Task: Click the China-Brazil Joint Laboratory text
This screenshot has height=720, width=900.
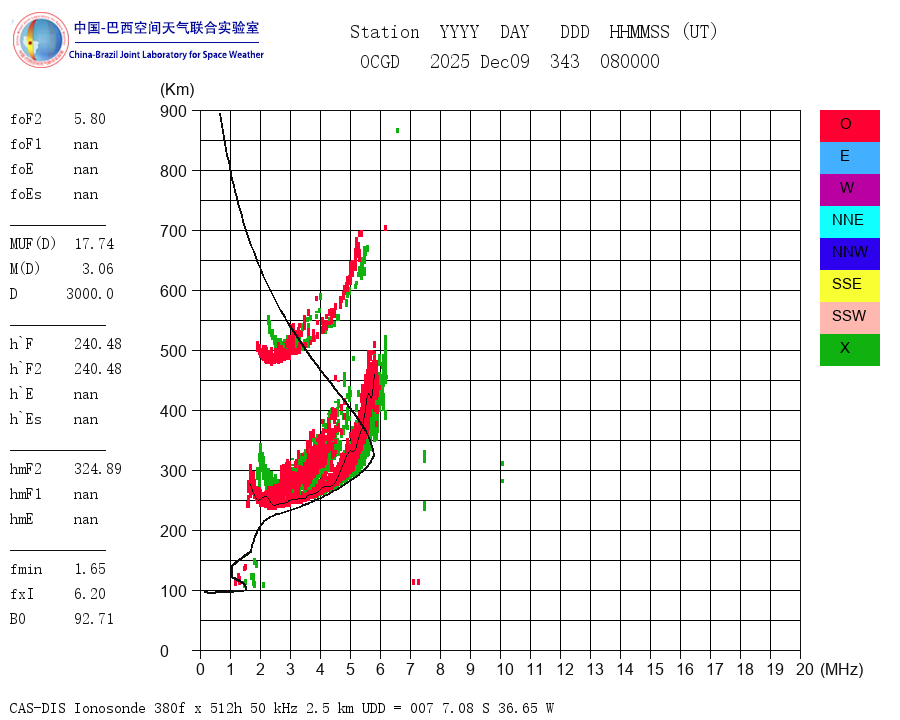Action: click(166, 55)
